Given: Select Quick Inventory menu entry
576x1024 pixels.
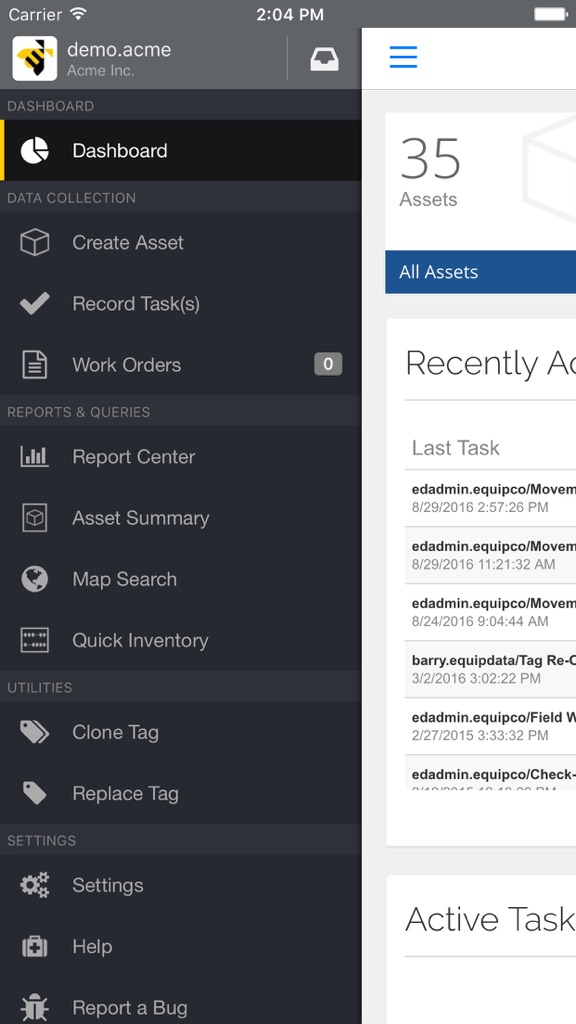Looking at the screenshot, I should tap(180, 640).
